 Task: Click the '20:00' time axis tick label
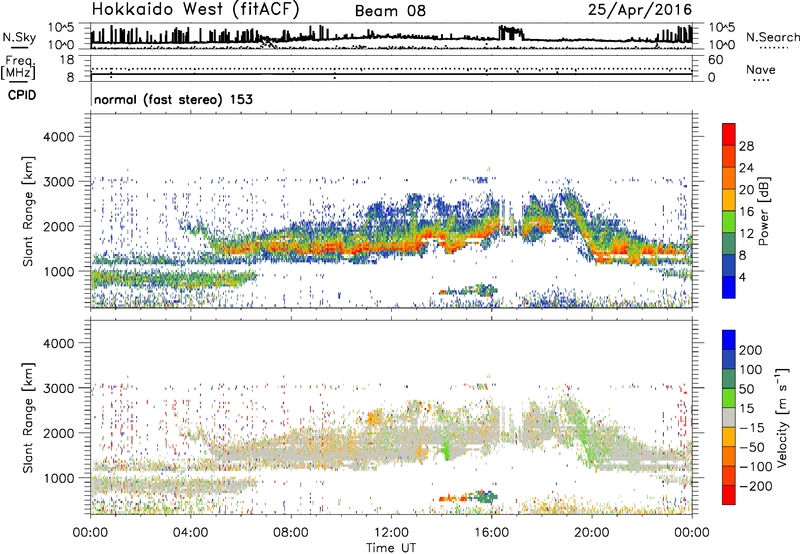(591, 533)
